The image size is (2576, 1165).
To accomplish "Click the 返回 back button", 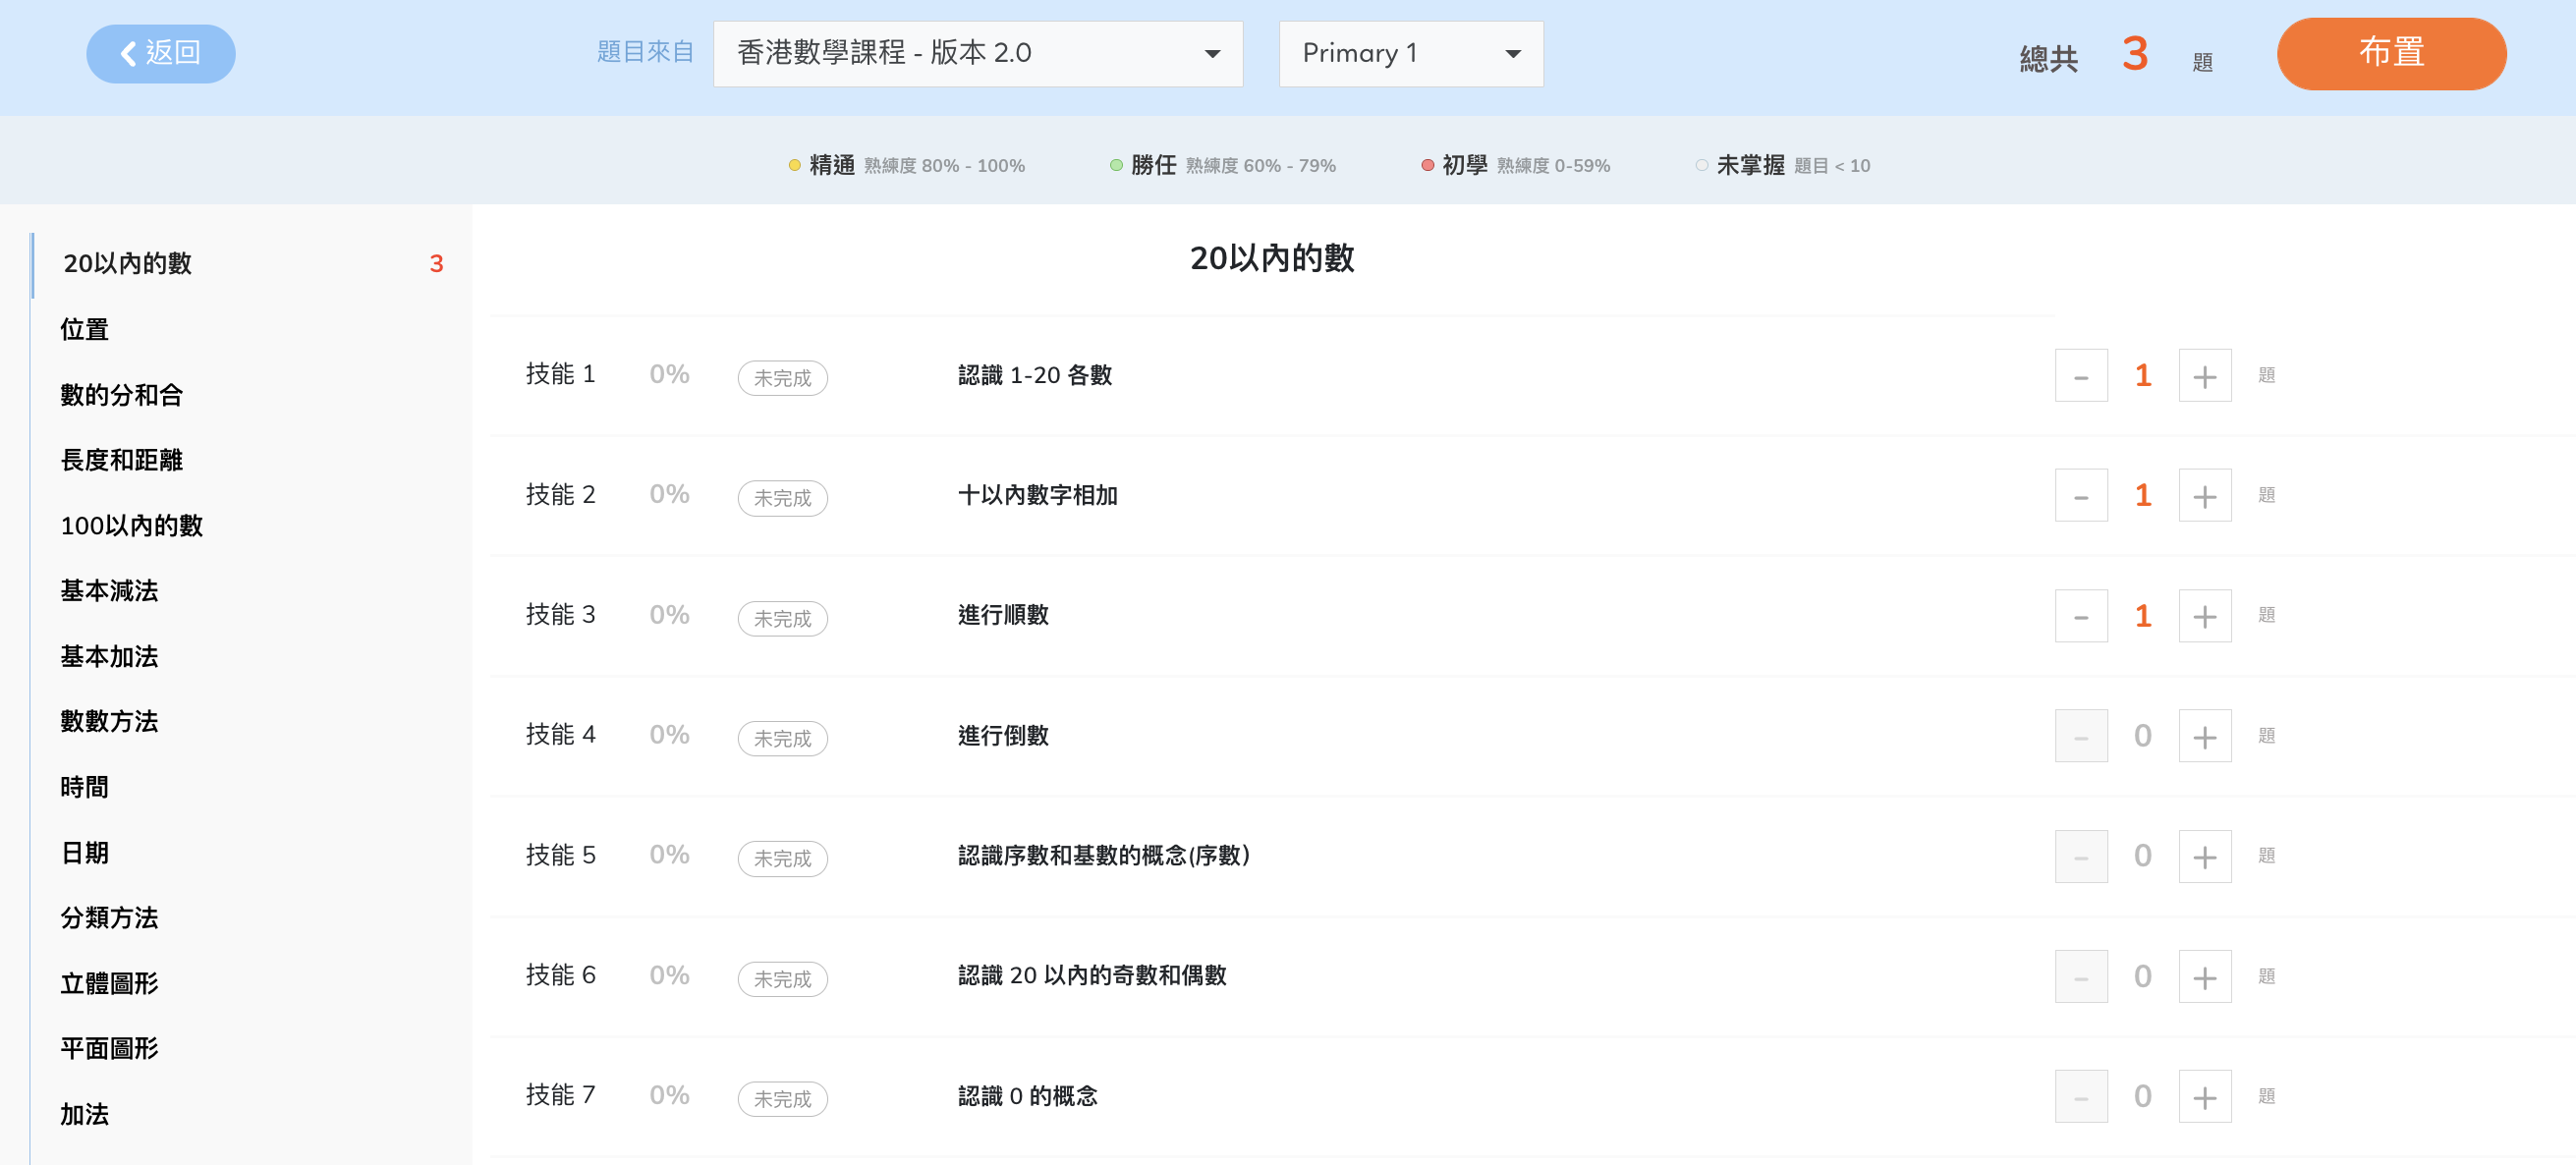I will (160, 53).
